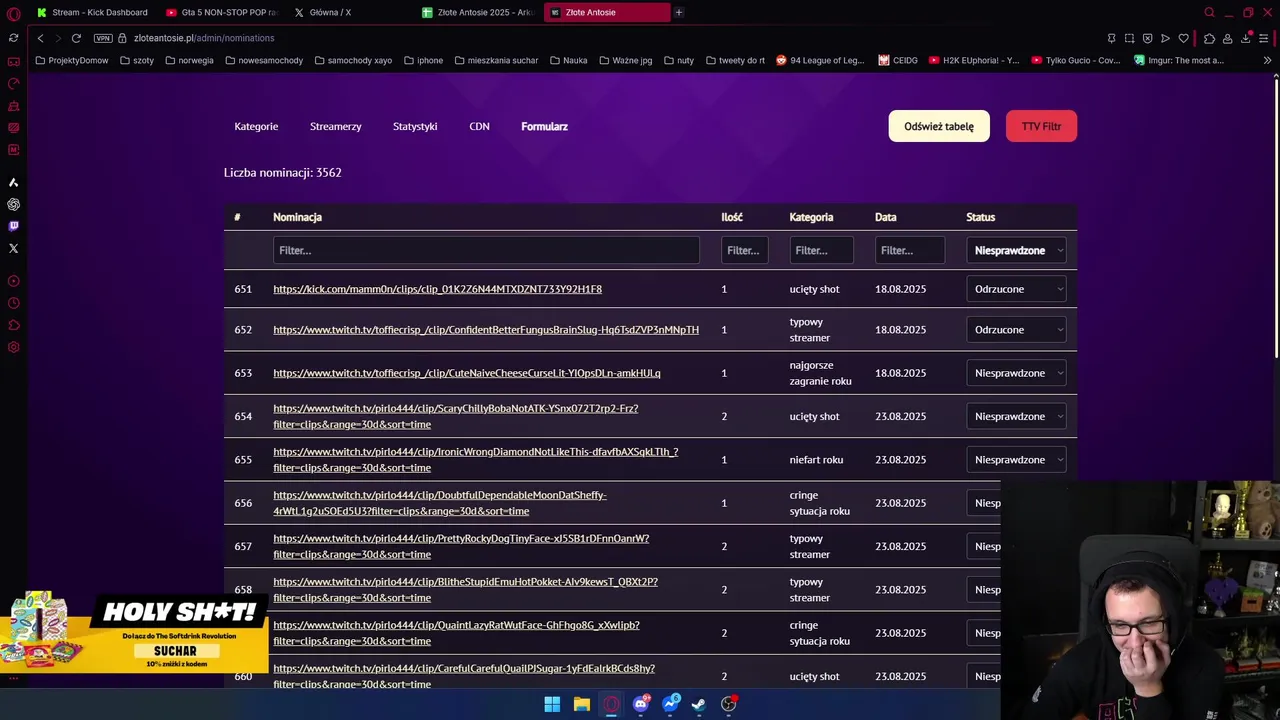The height and width of the screenshot is (720, 1280).
Task: Switch to Gta 5 NON-STOP POP tab
Action: click(221, 13)
